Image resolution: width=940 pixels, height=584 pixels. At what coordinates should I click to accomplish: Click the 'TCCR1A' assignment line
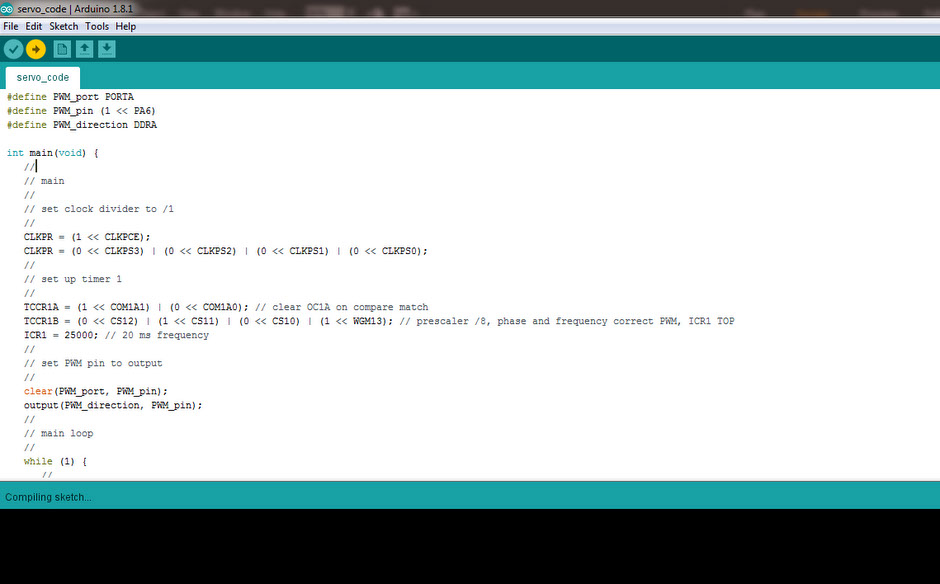(x=136, y=307)
